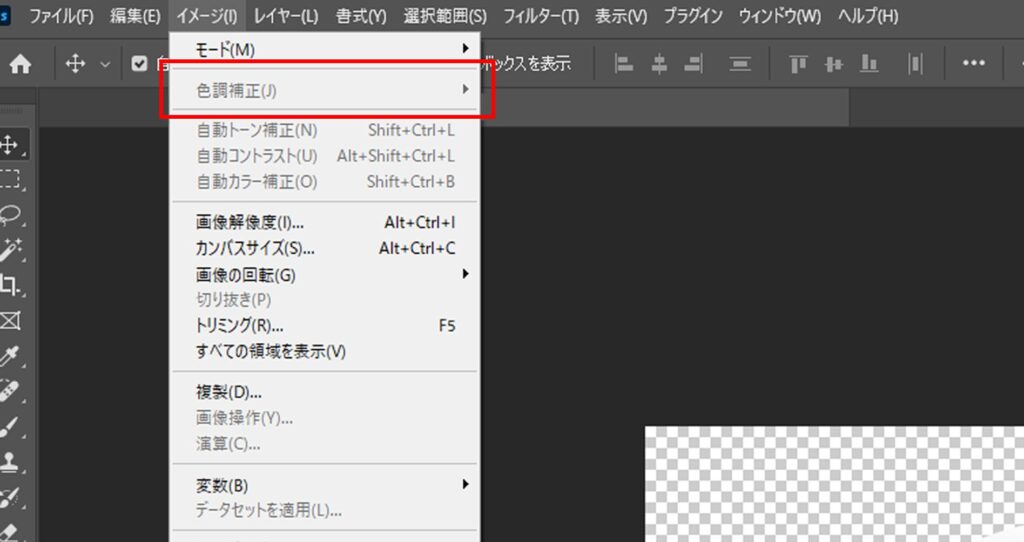Select the Healing Brush tool
Screen dimensions: 1024x542
click(x=10, y=392)
